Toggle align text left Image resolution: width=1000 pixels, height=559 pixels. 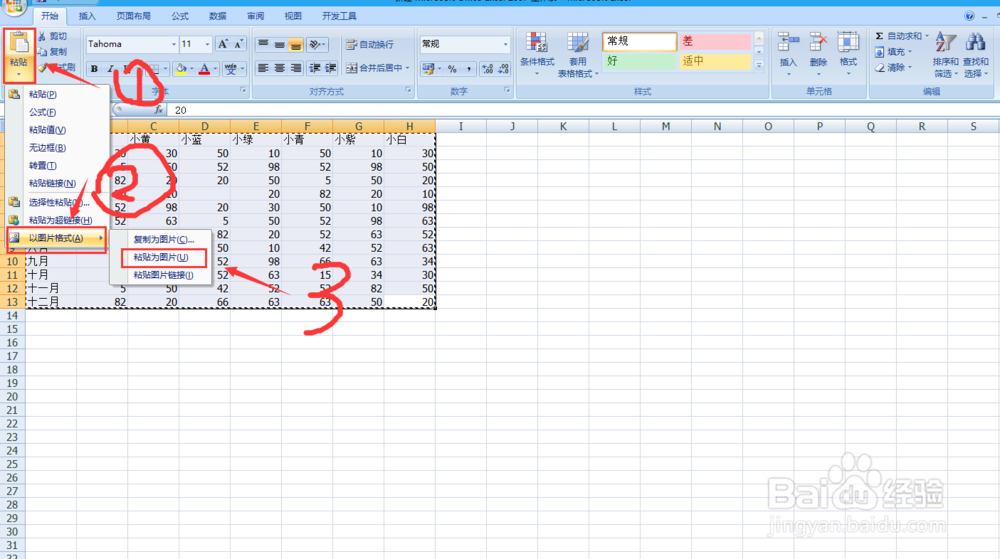click(x=263, y=68)
